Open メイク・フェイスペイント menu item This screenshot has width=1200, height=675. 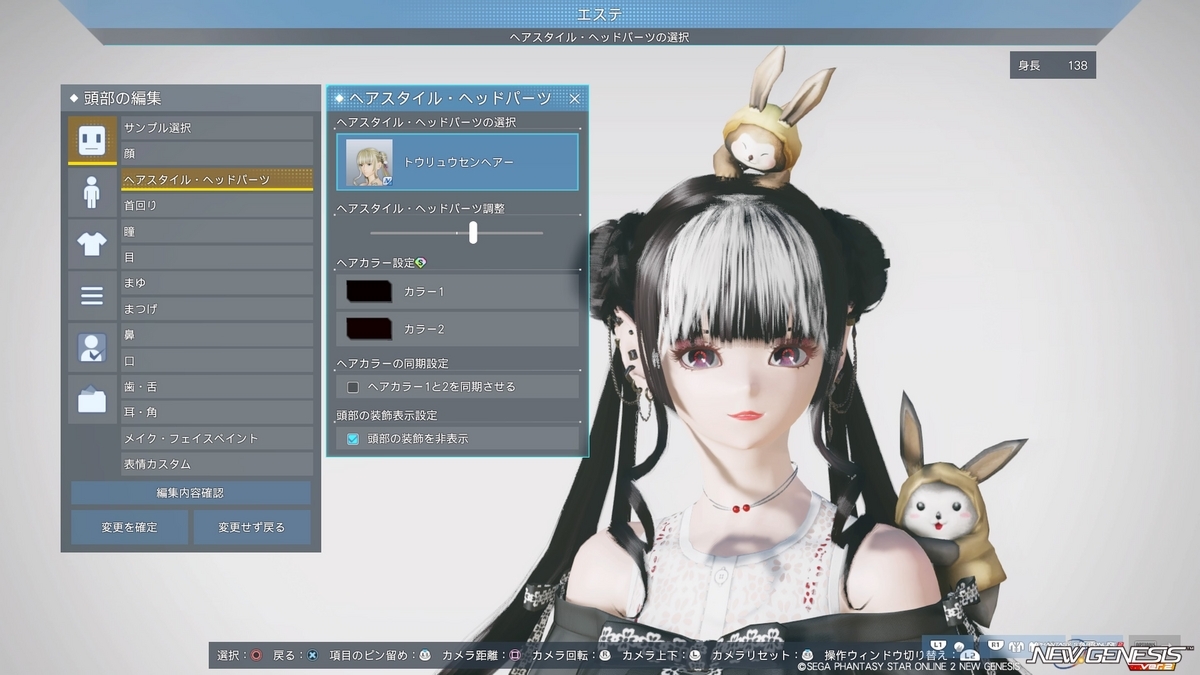click(x=217, y=438)
